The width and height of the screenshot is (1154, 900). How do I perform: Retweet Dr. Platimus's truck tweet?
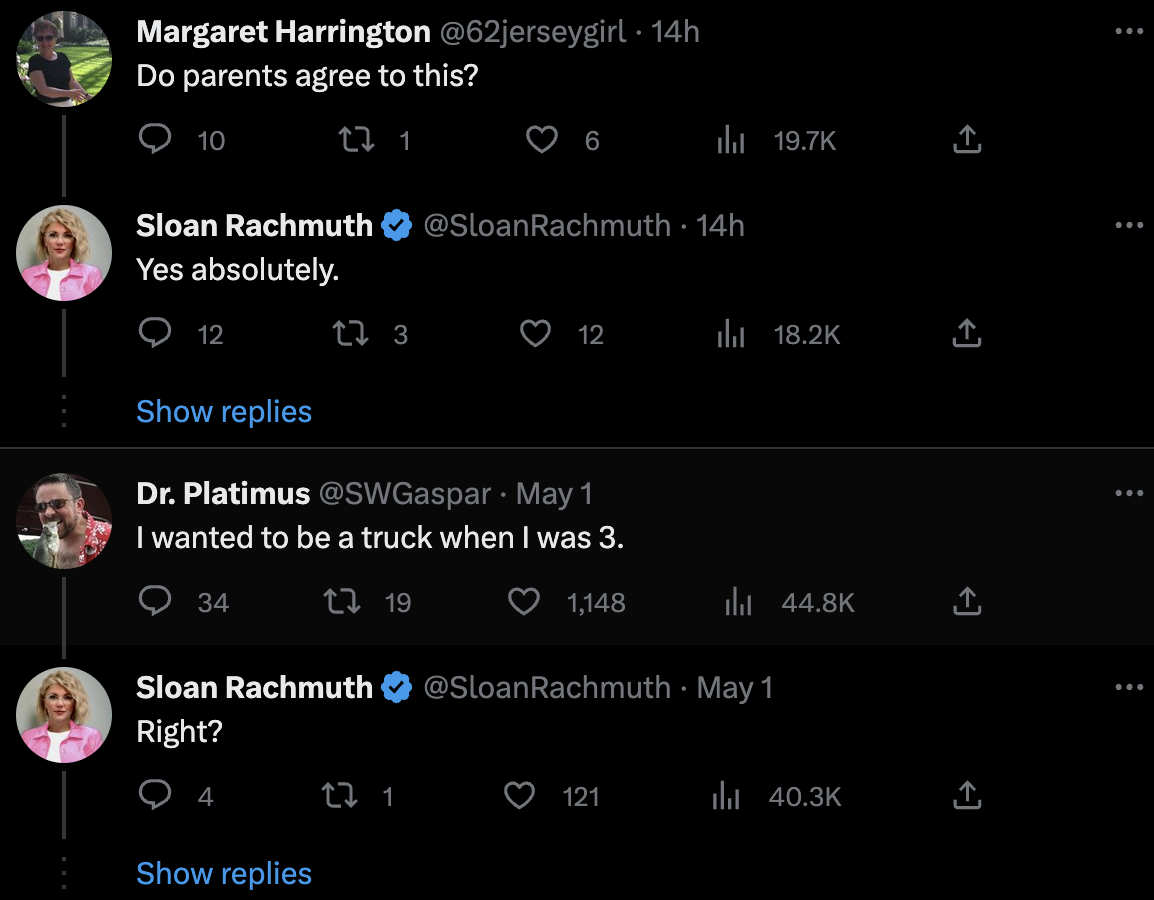point(343,602)
